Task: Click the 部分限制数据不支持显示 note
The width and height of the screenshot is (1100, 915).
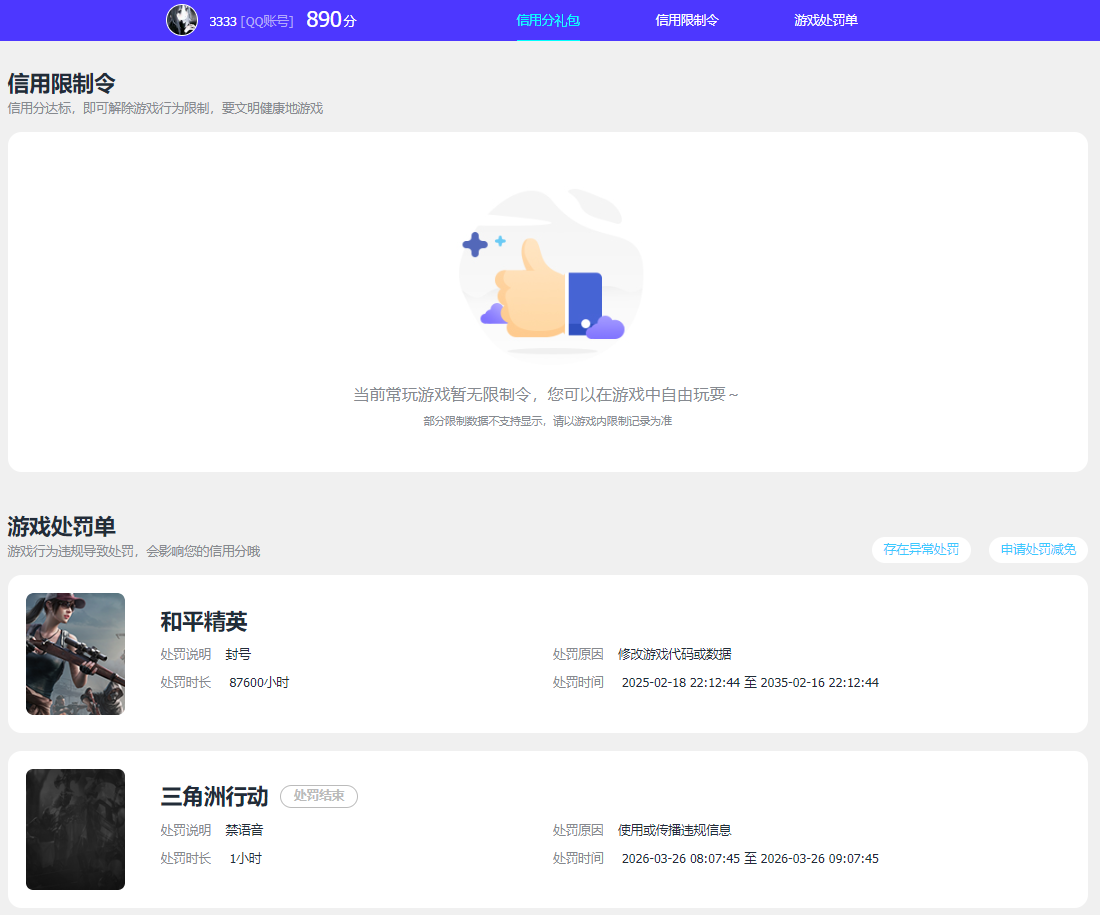Action: click(548, 421)
